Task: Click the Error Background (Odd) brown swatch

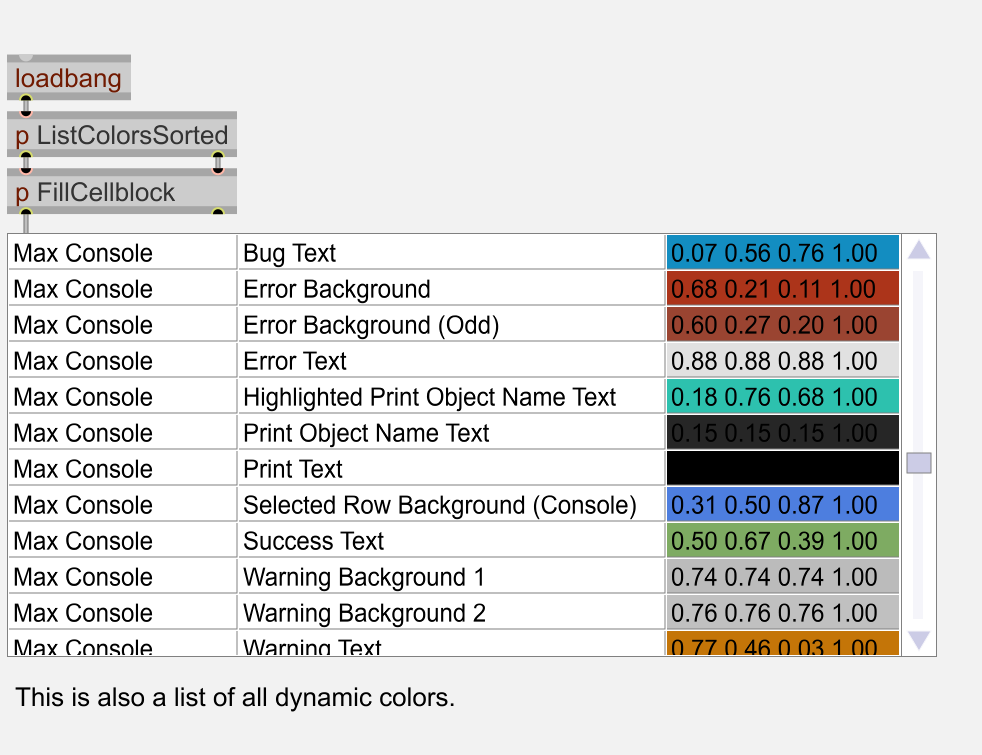Action: 783,325
